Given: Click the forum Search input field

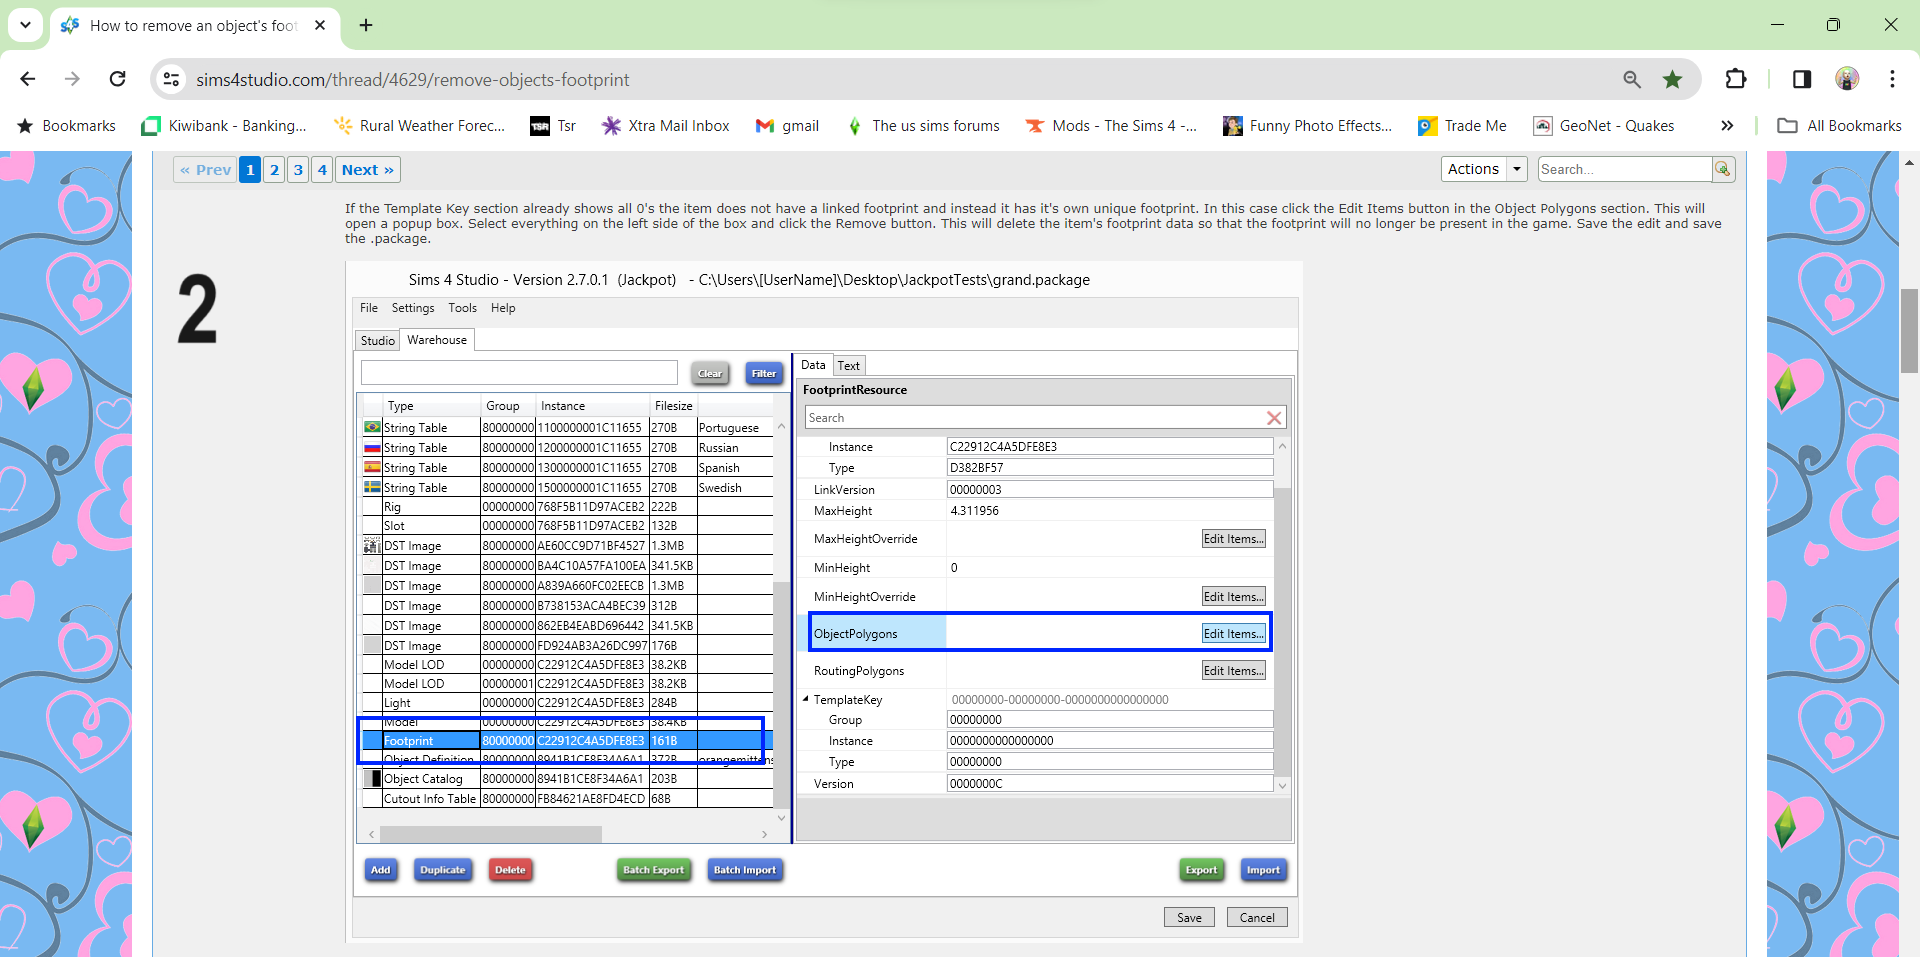Looking at the screenshot, I should click(x=1623, y=170).
